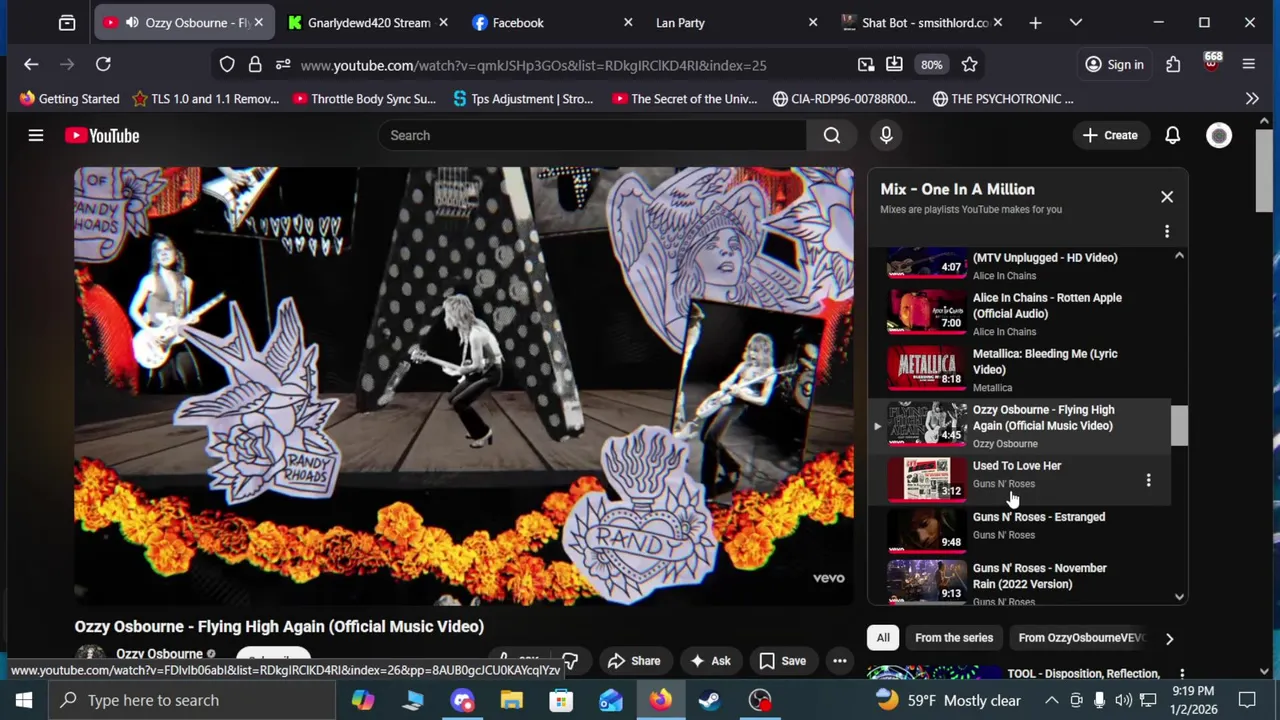This screenshot has width=1280, height=720.
Task: Click the Ask button
Action: click(711, 661)
